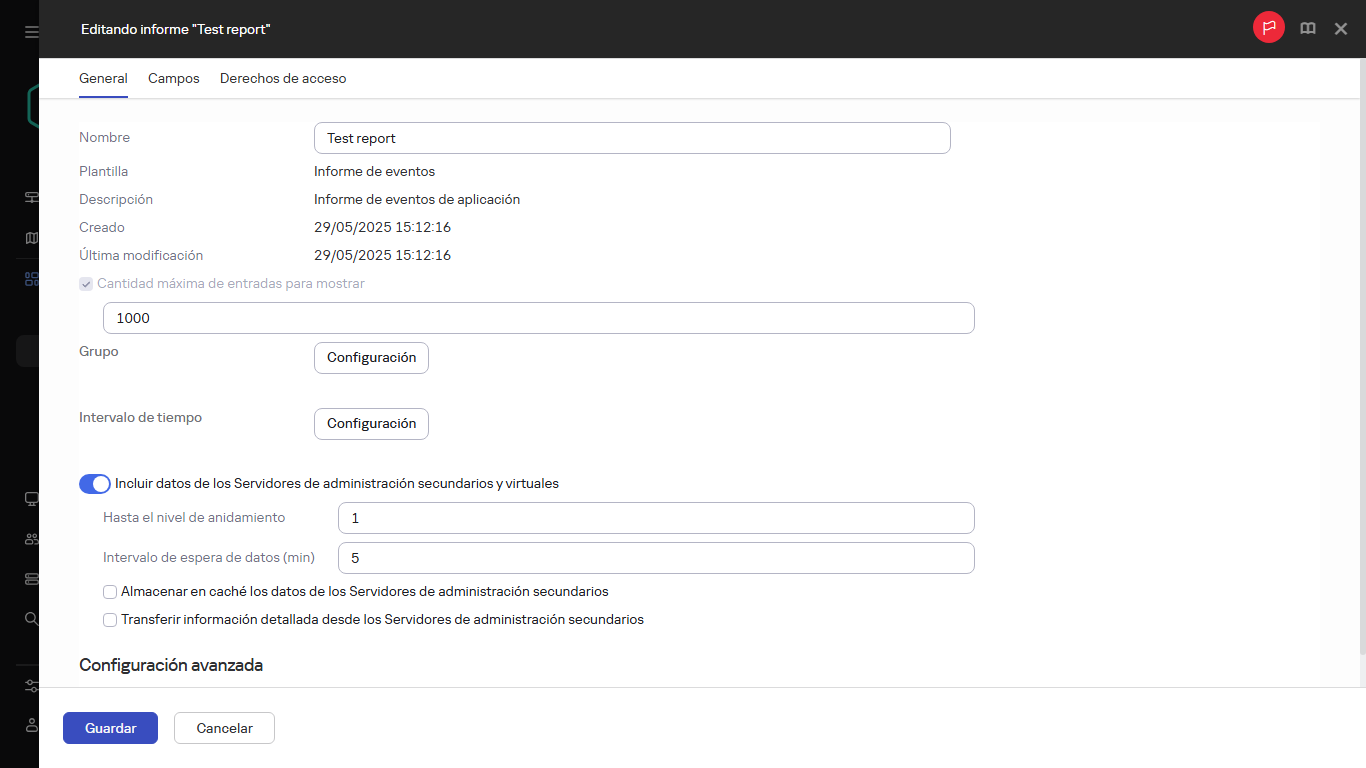Screen dimensions: 1366x768
Task: Click the red flag notifications icon
Action: coord(1268,29)
